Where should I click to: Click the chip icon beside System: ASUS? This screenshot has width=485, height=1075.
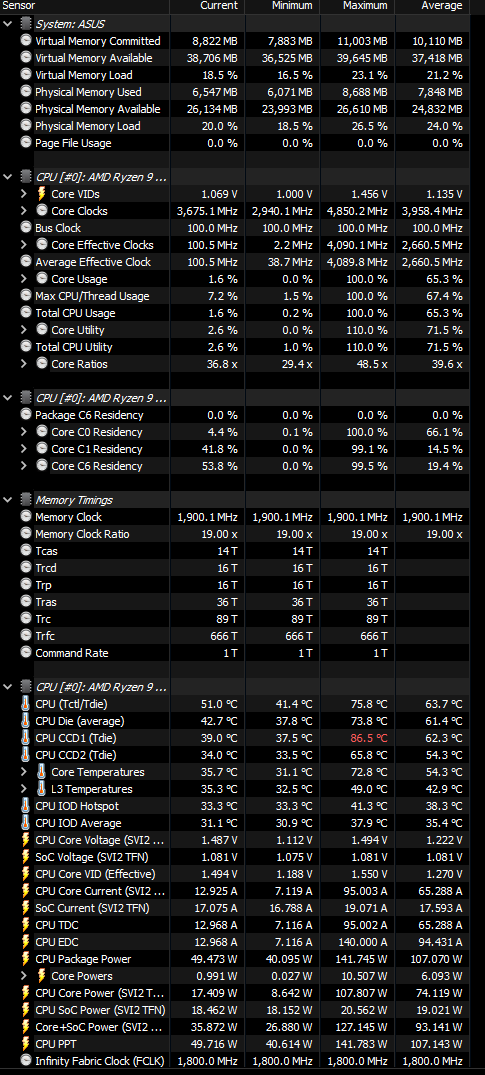(x=25, y=24)
